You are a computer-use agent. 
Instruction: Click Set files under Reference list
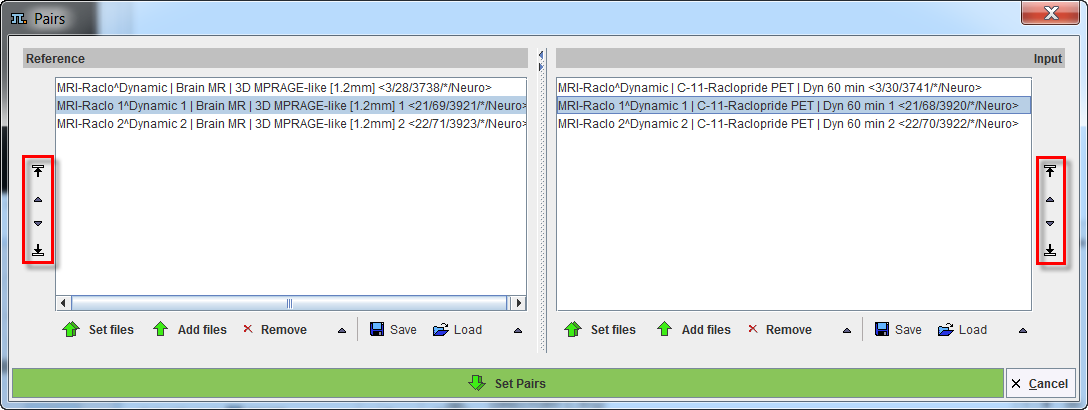click(x=99, y=330)
